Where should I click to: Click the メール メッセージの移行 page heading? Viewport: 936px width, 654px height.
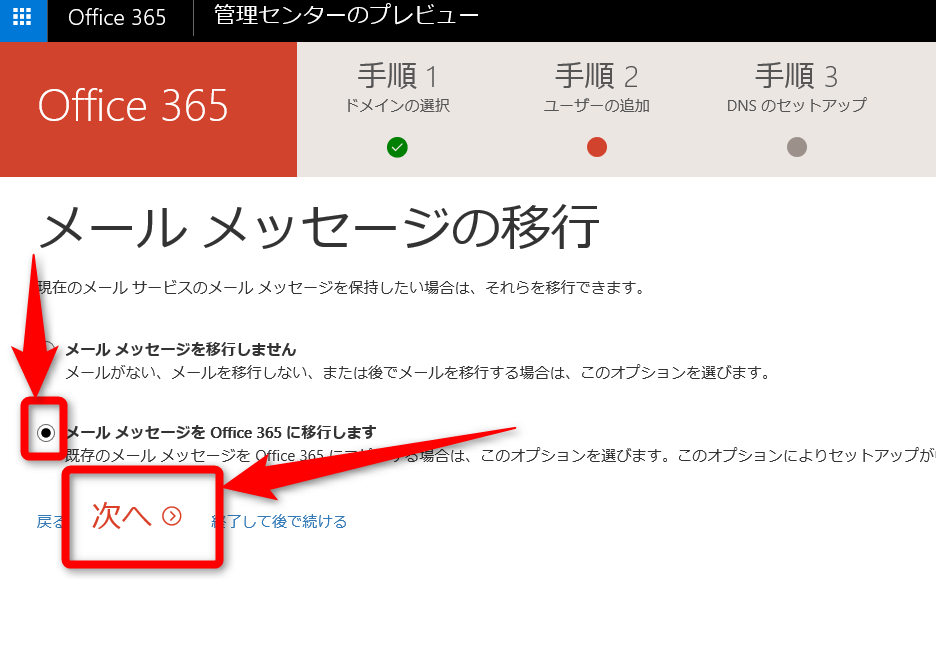click(x=318, y=228)
